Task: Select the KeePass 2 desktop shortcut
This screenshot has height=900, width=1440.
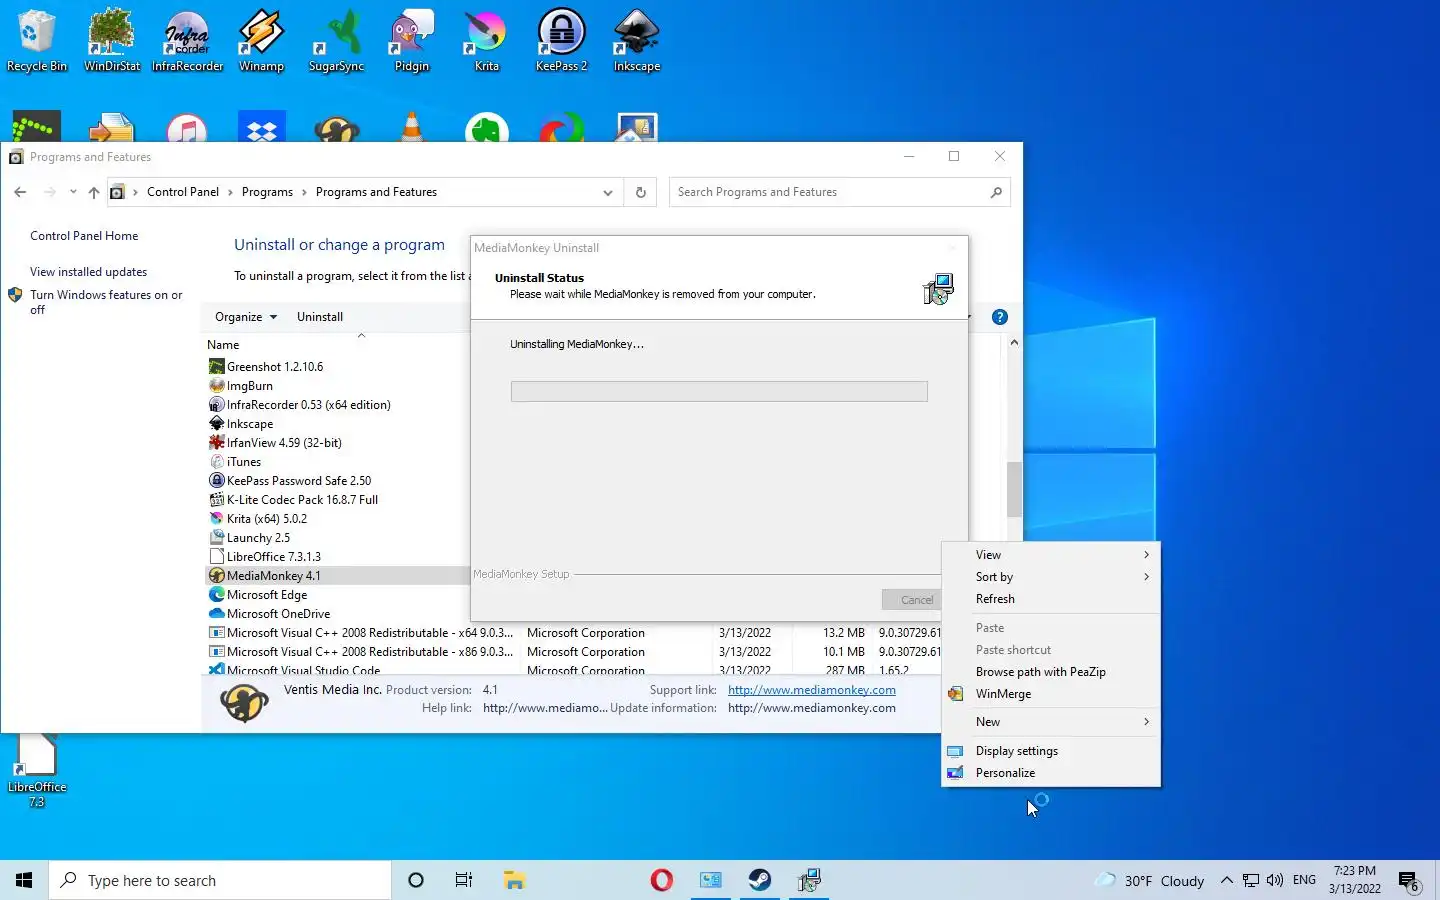Action: 561,41
